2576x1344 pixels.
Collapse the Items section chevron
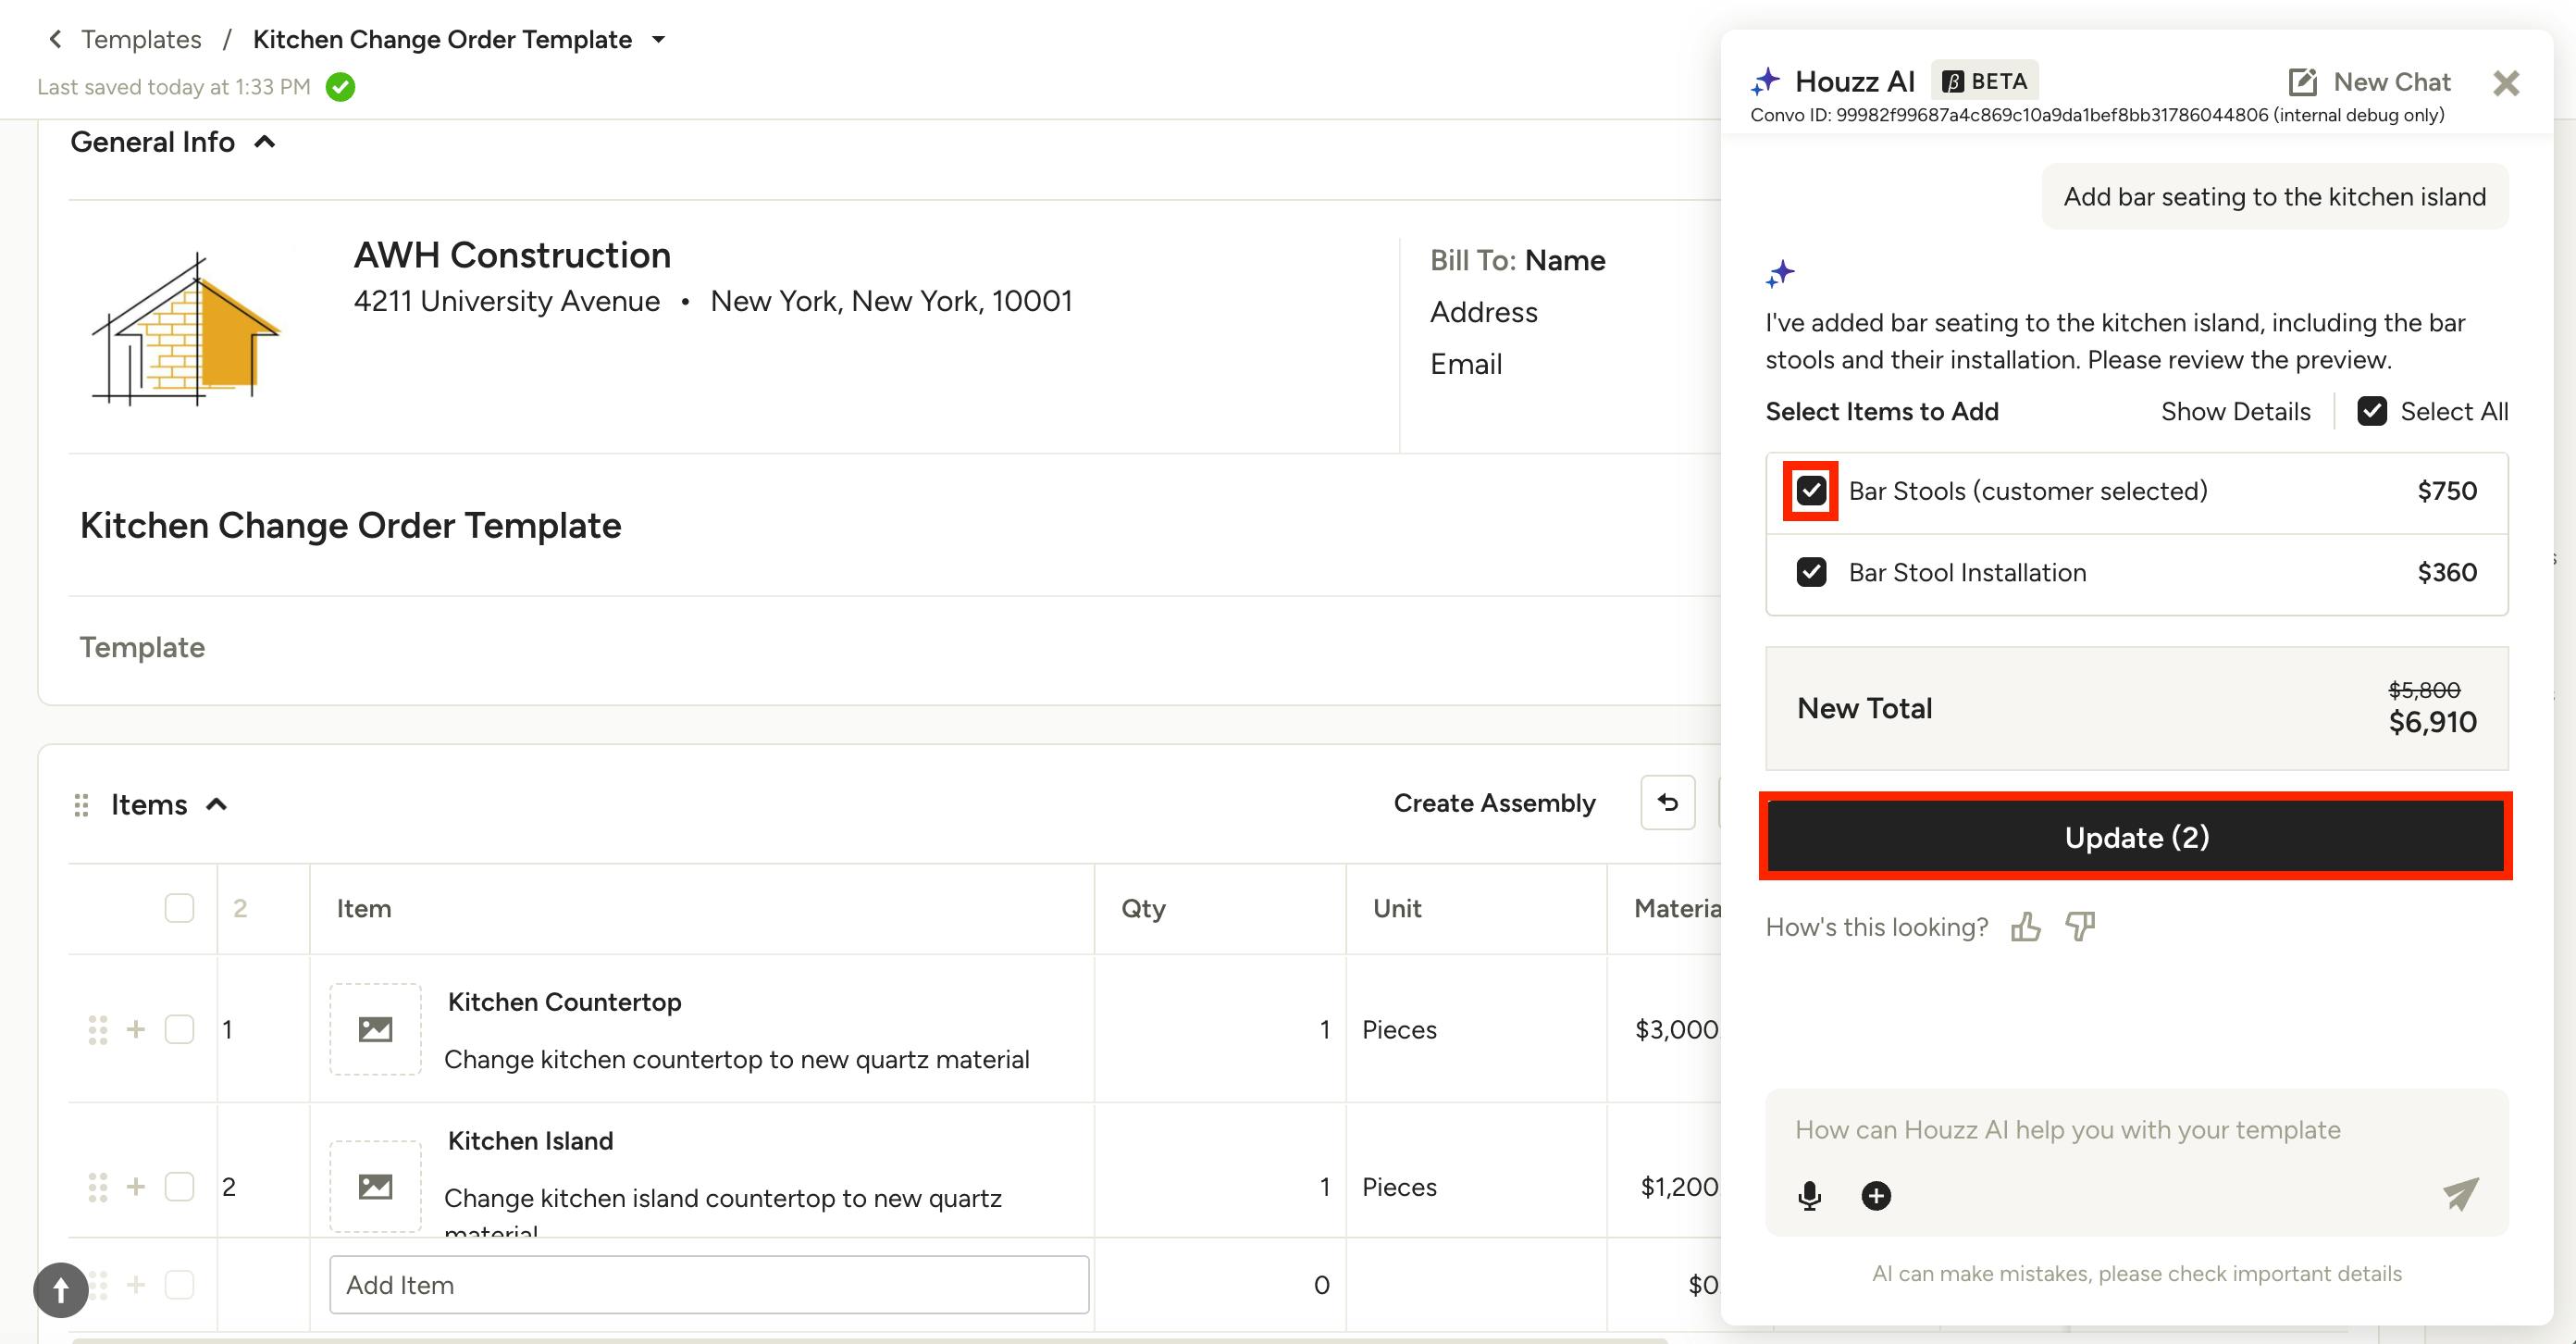[x=216, y=804]
